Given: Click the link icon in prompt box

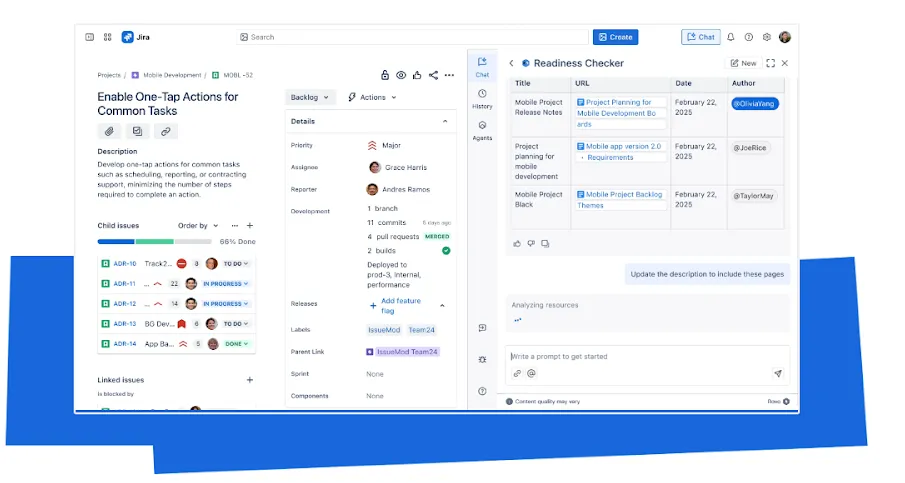Looking at the screenshot, I should coord(517,373).
